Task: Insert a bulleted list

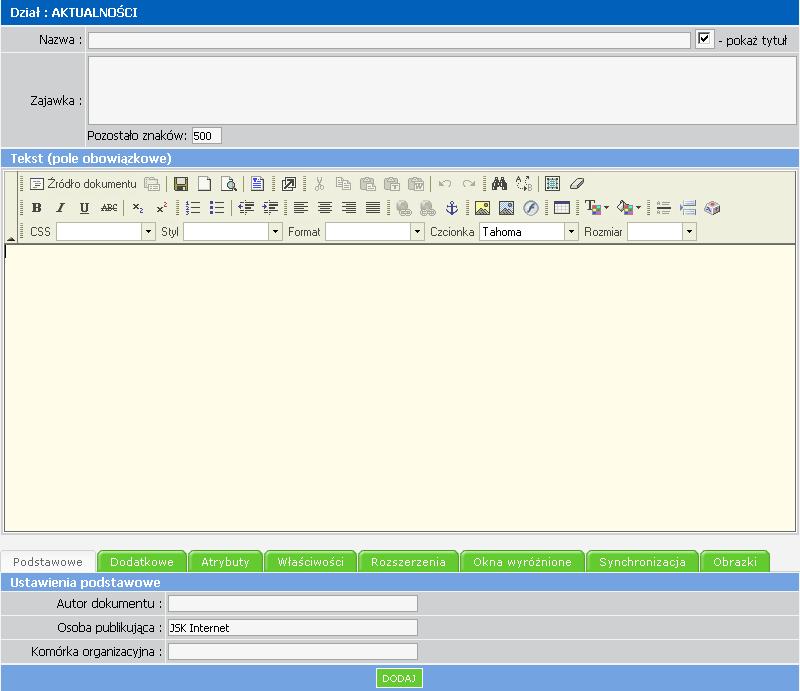Action: [x=217, y=208]
